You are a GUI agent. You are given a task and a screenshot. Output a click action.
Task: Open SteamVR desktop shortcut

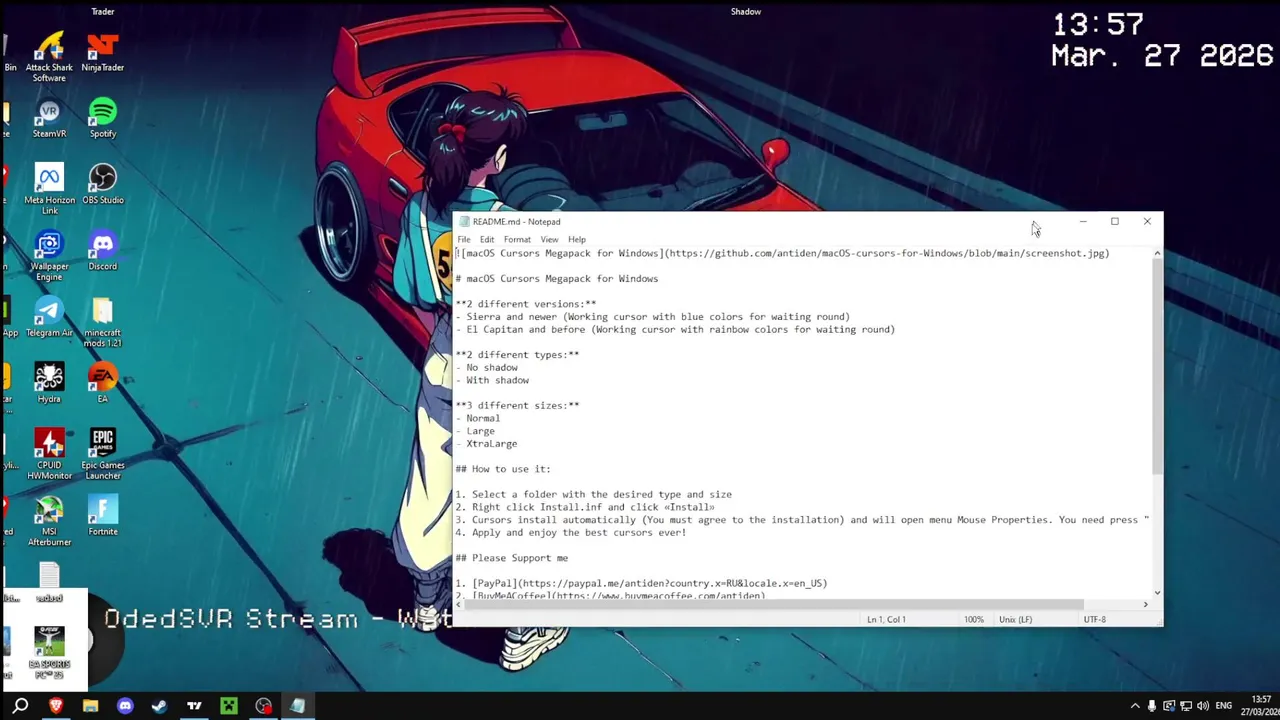coord(49,118)
